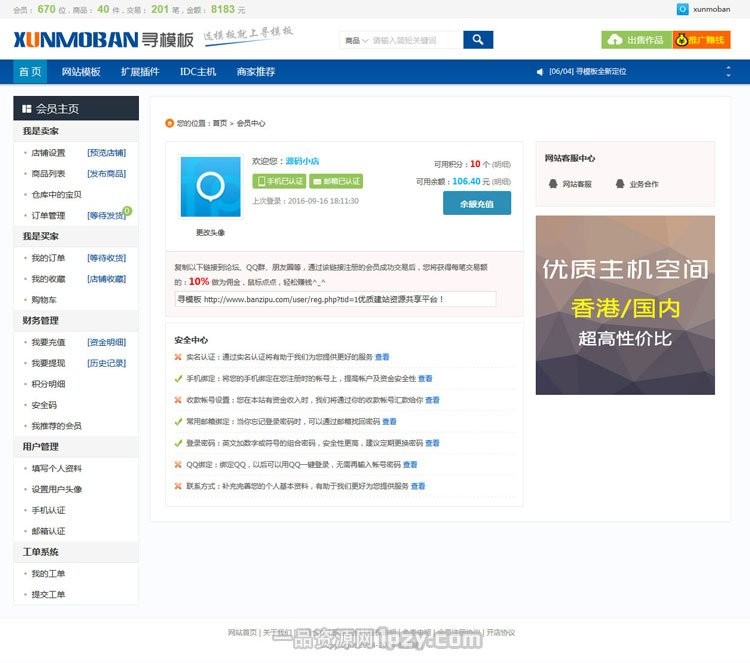The height and width of the screenshot is (663, 750).
Task: Open 仓库中的宝贝 in the sidebar
Action: [56, 195]
